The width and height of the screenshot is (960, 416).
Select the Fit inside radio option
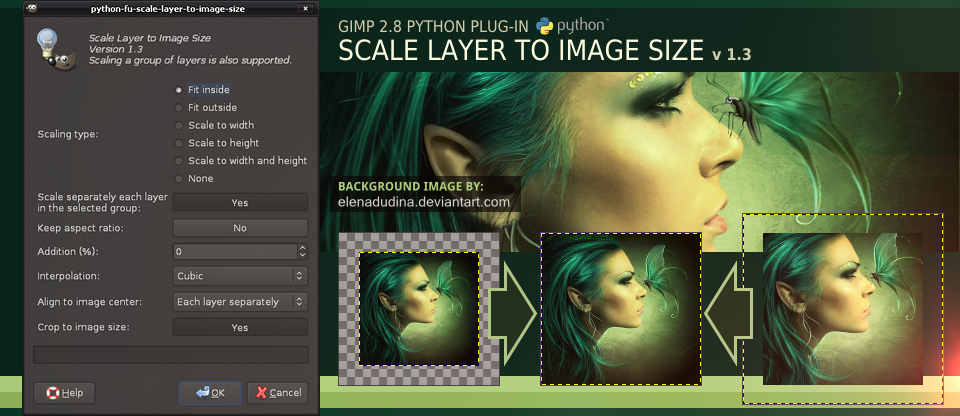[202, 89]
